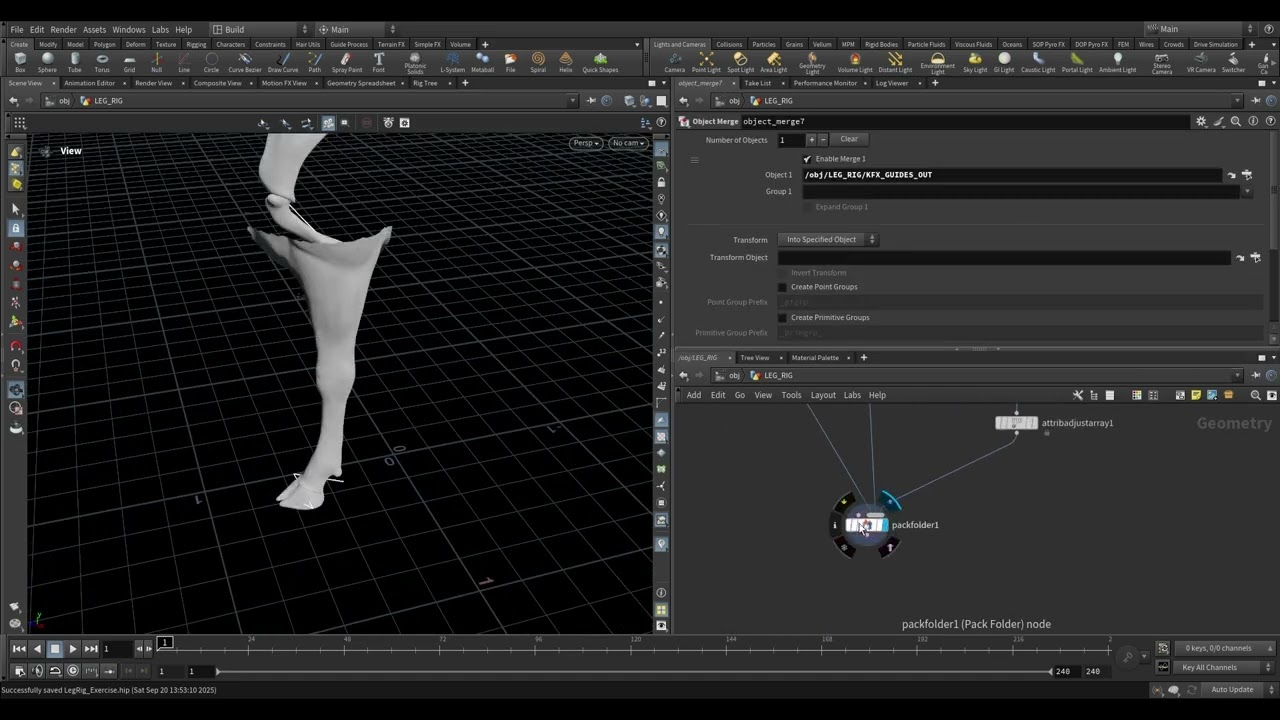This screenshot has height=720, width=1280.
Task: Enable the Create Primitive Groups checkbox
Action: (x=783, y=318)
